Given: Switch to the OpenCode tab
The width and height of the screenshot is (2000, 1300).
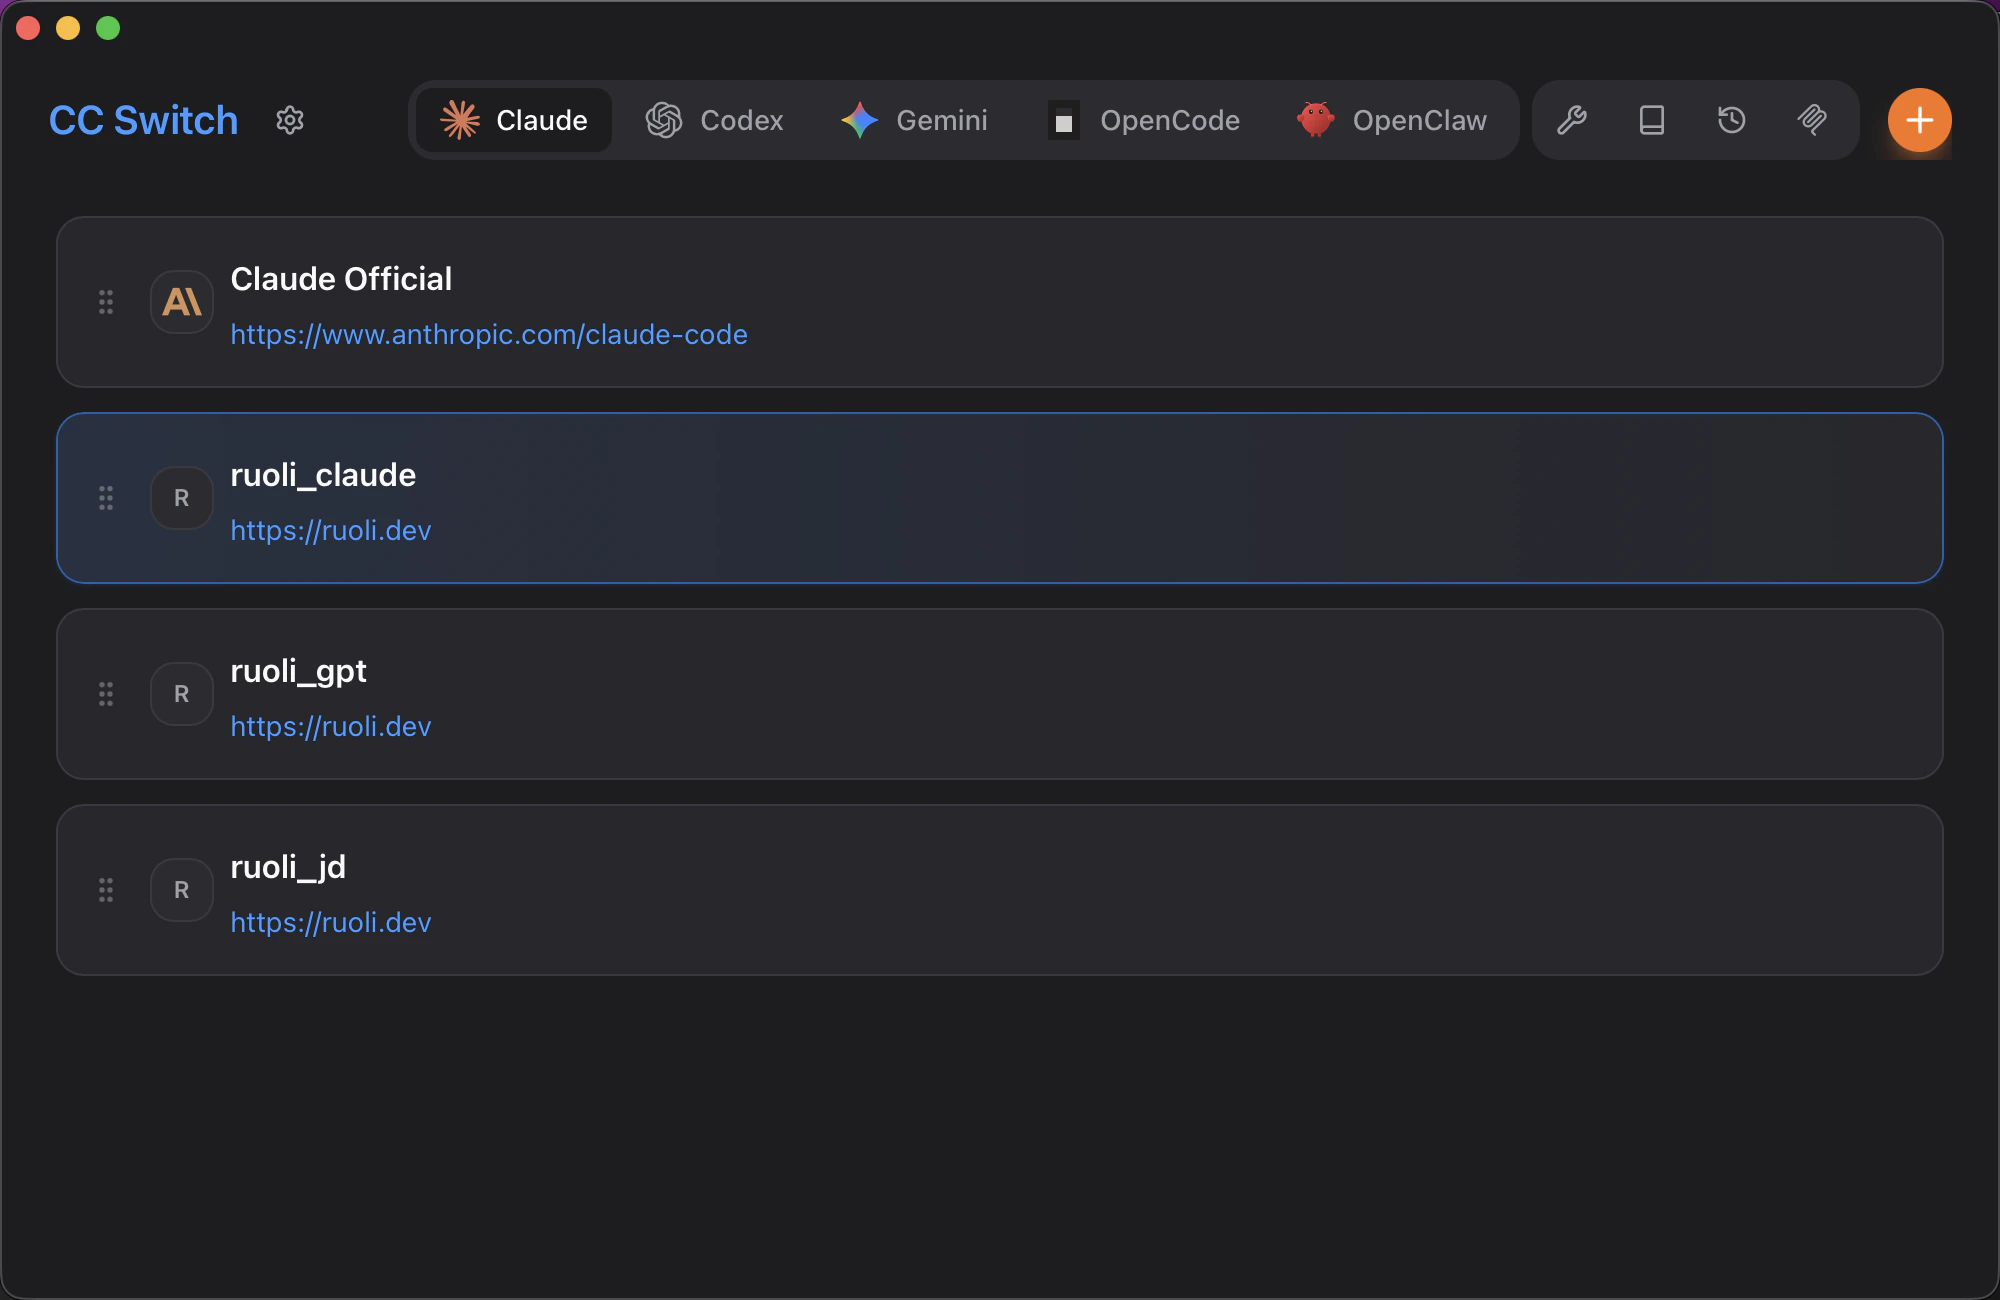Looking at the screenshot, I should tap(1143, 120).
